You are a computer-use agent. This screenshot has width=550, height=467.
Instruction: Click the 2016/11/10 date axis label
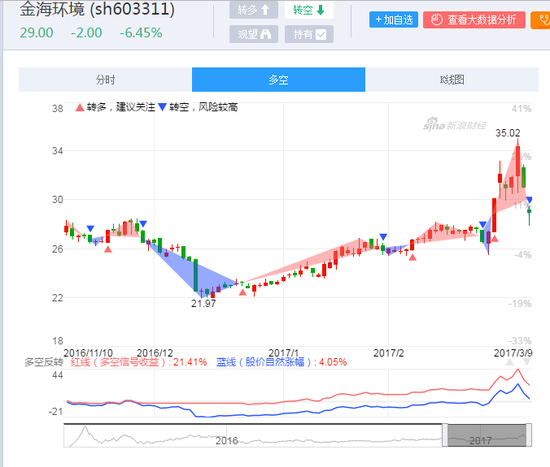pos(88,353)
